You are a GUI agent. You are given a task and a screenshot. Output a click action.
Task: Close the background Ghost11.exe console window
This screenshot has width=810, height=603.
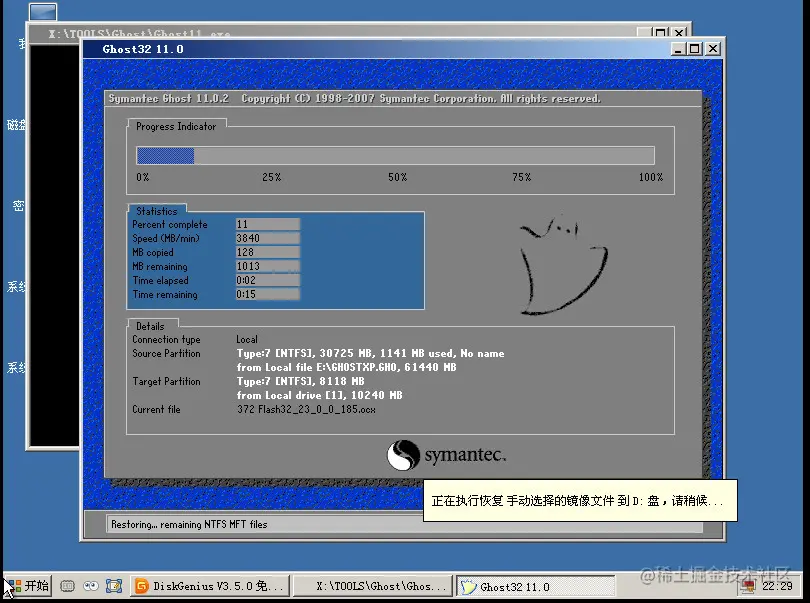tap(679, 33)
